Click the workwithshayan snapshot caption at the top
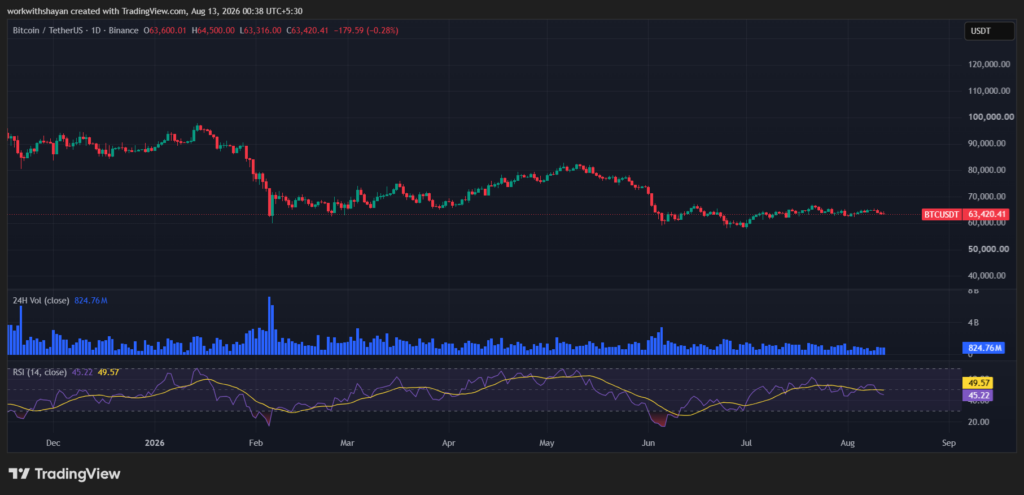The image size is (1024, 495). pos(155,10)
